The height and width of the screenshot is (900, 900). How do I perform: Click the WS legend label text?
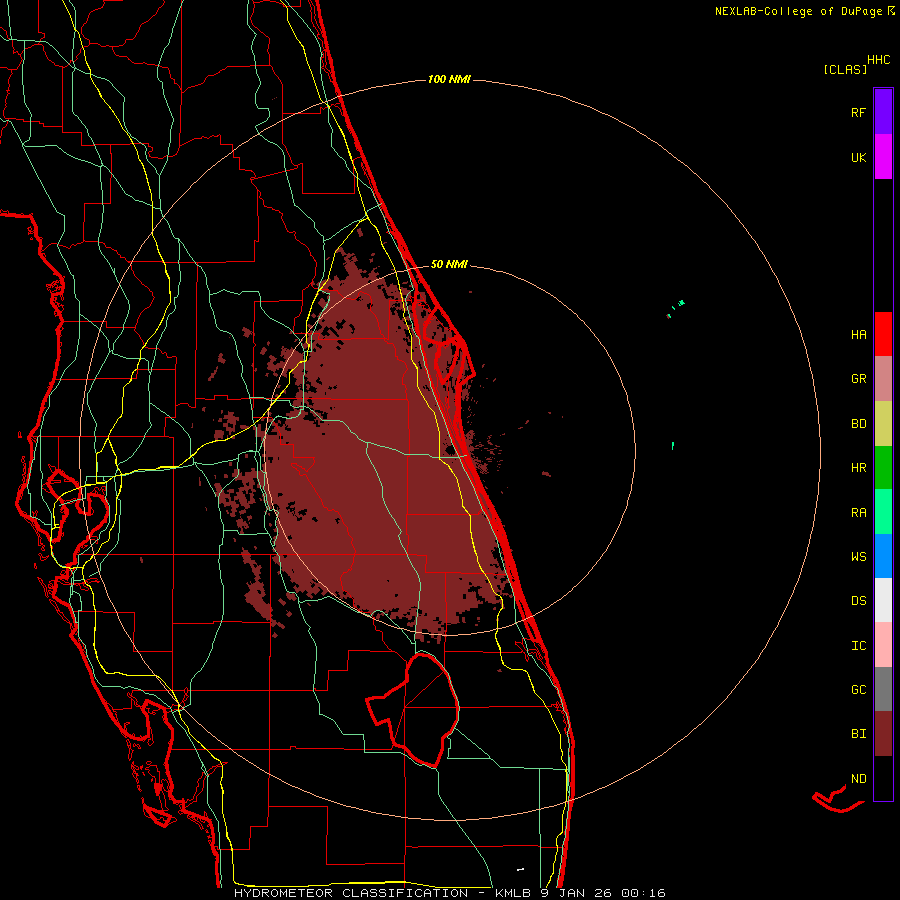pyautogui.click(x=859, y=556)
